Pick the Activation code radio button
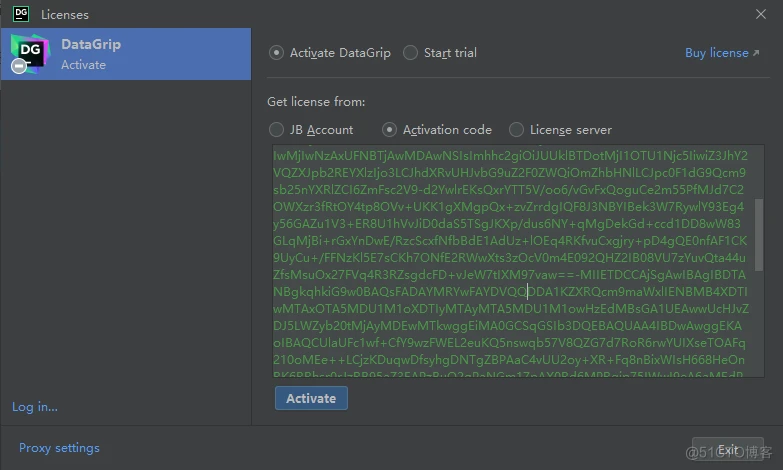The width and height of the screenshot is (783, 470). coord(390,130)
